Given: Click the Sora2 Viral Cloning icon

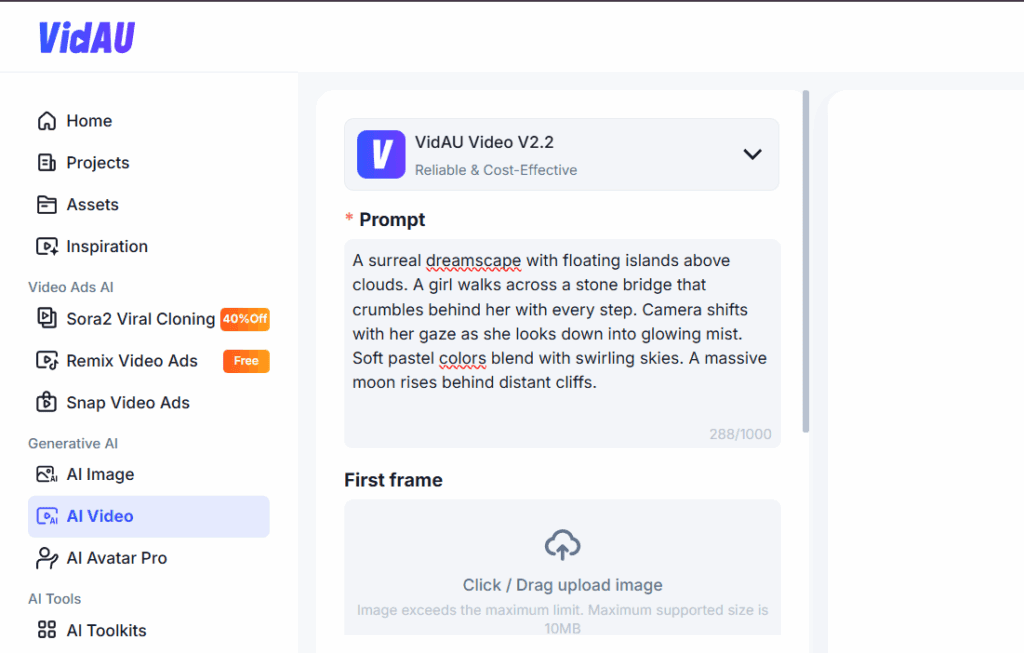Looking at the screenshot, I should (46, 319).
